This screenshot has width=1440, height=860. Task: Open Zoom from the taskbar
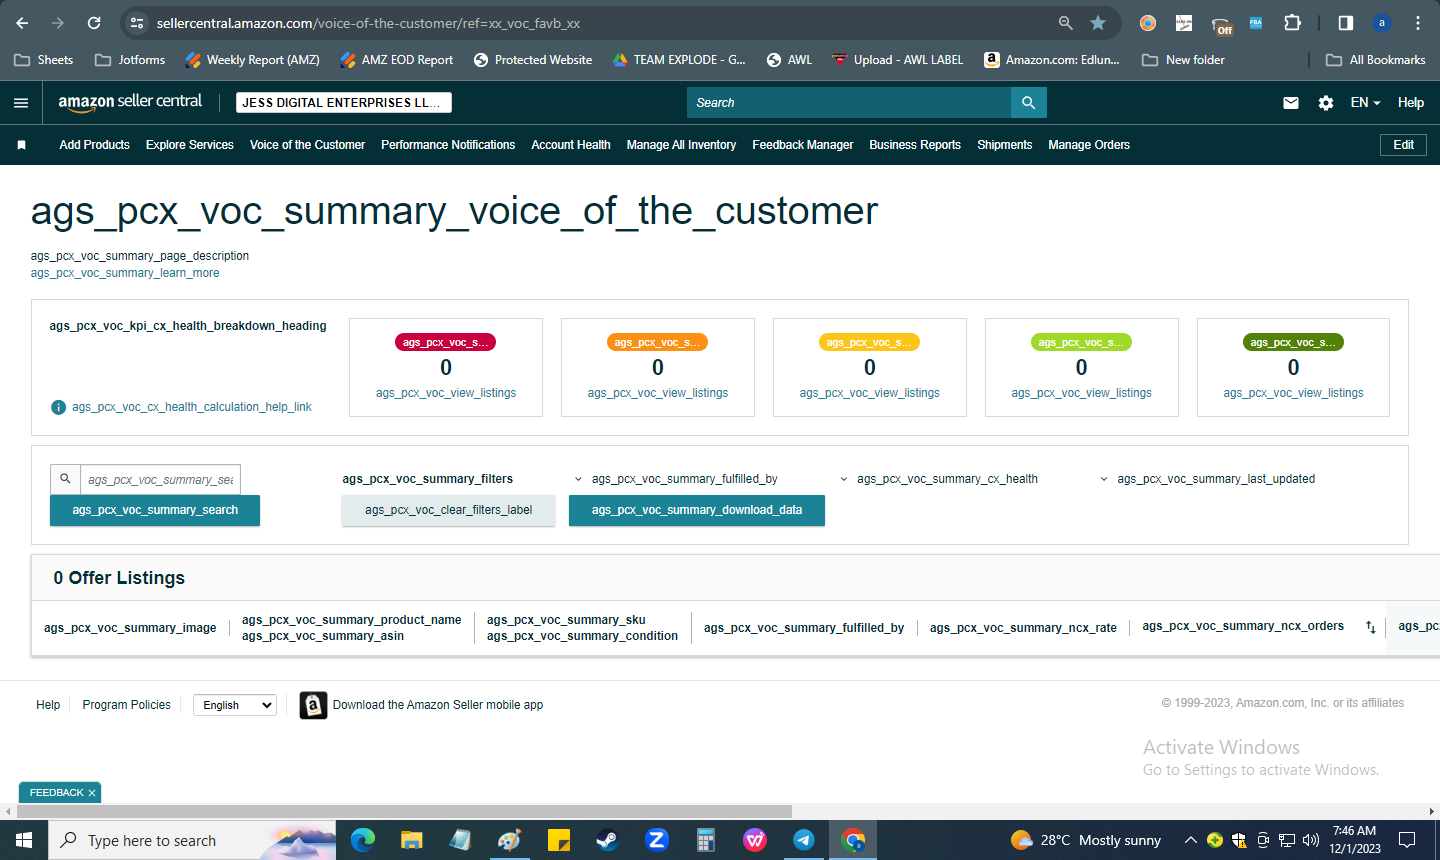point(657,840)
